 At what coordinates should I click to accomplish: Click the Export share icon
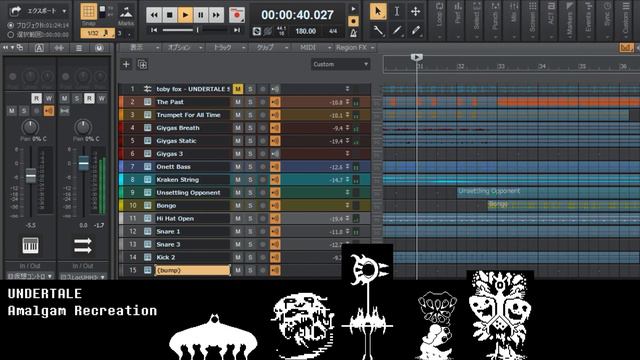(15, 11)
